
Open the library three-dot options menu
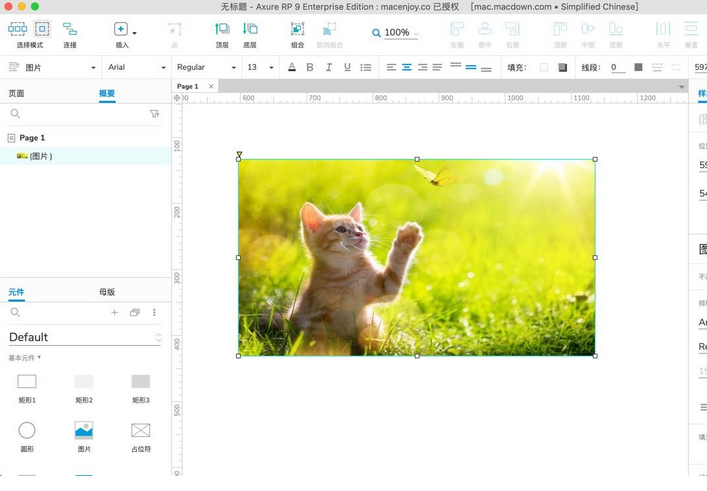tap(154, 312)
